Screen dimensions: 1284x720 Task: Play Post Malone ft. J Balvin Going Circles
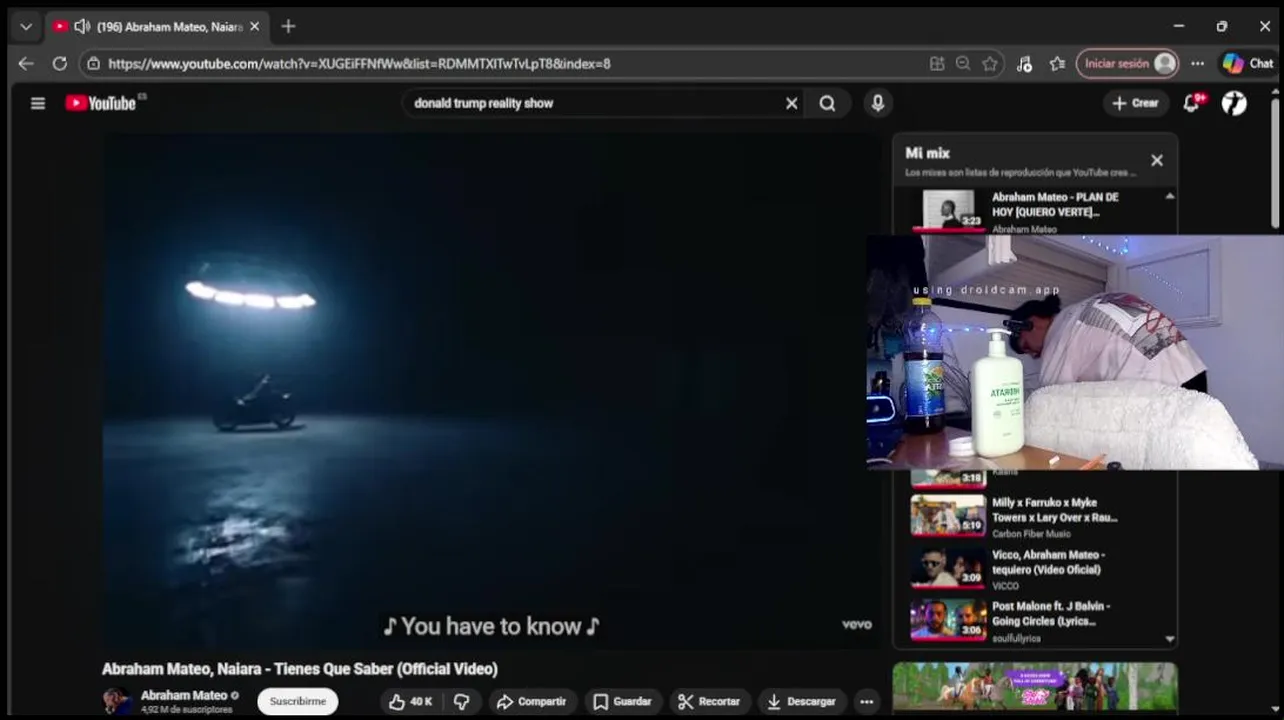click(1034, 620)
